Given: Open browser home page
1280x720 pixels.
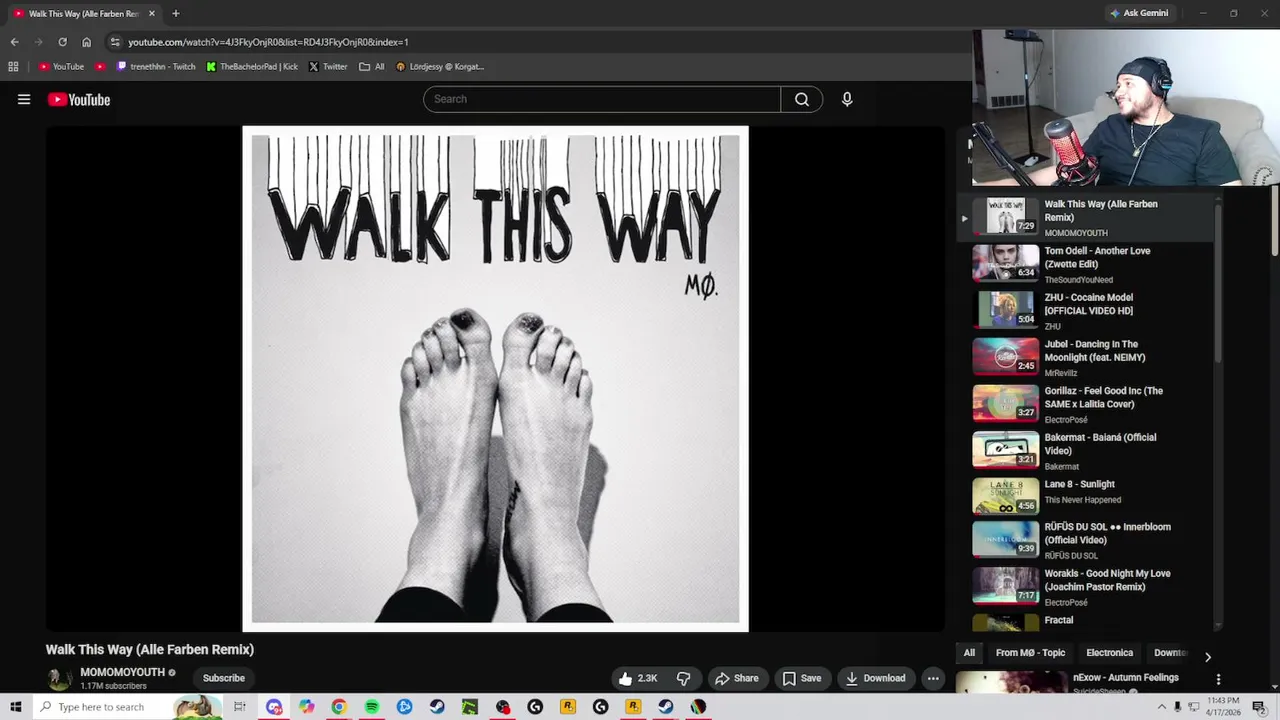Looking at the screenshot, I should pos(86,42).
